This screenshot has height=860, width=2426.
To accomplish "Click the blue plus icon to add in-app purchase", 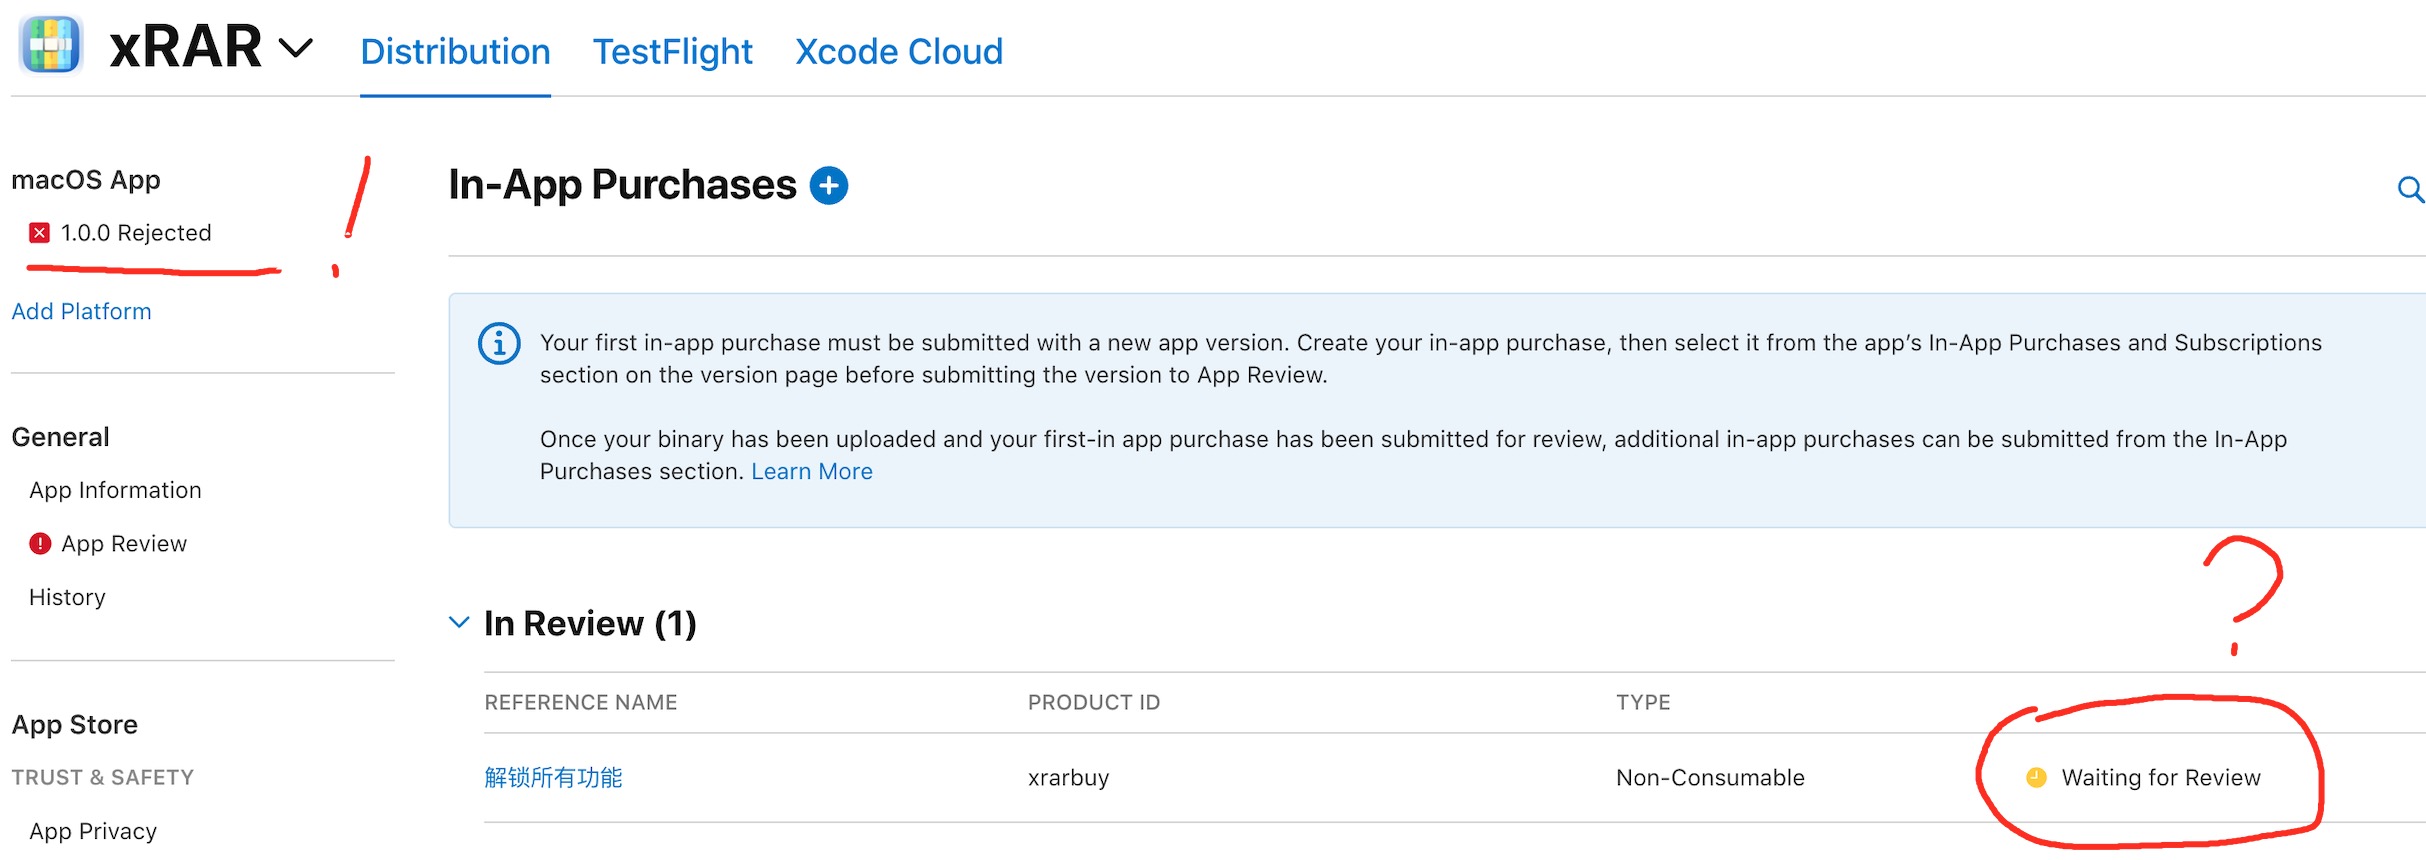I will pyautogui.click(x=828, y=186).
